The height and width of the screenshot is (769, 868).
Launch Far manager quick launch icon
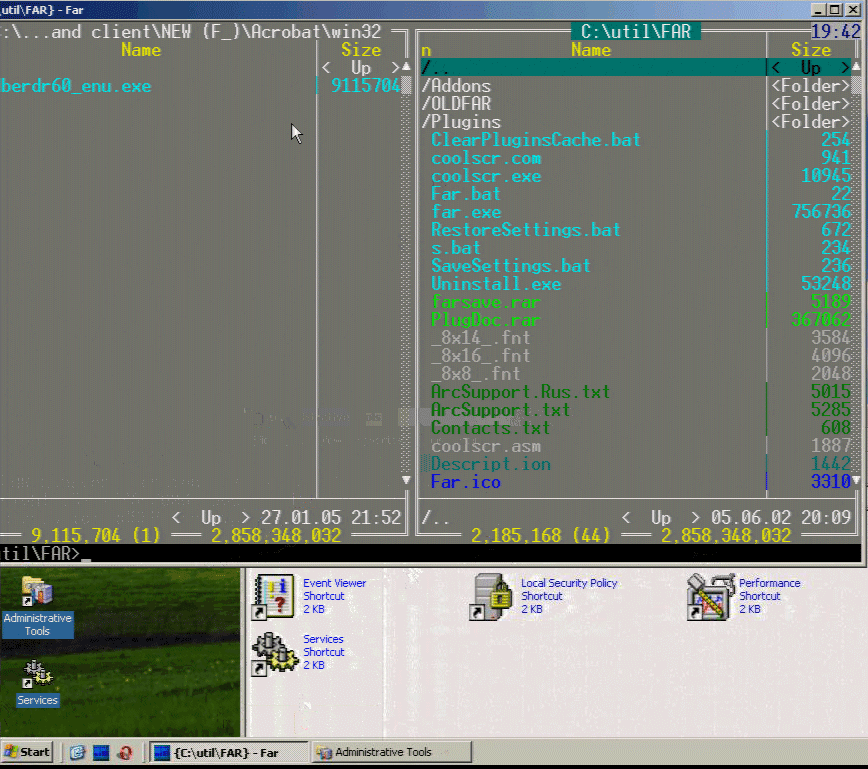coord(101,752)
